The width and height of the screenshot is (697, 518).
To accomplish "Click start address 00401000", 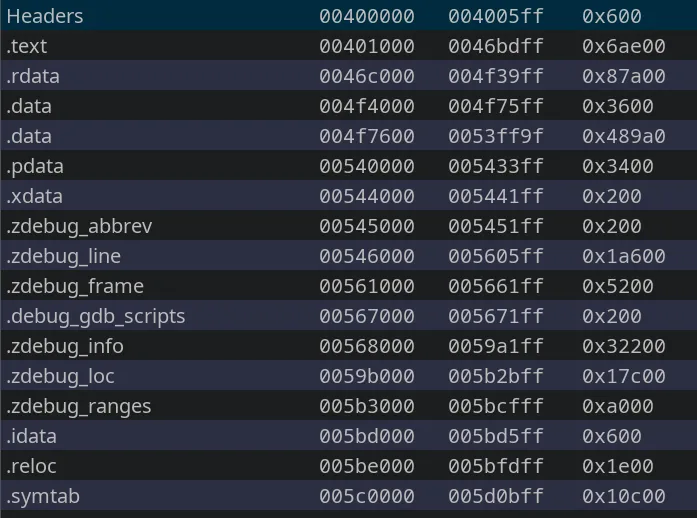I will coord(367,46).
